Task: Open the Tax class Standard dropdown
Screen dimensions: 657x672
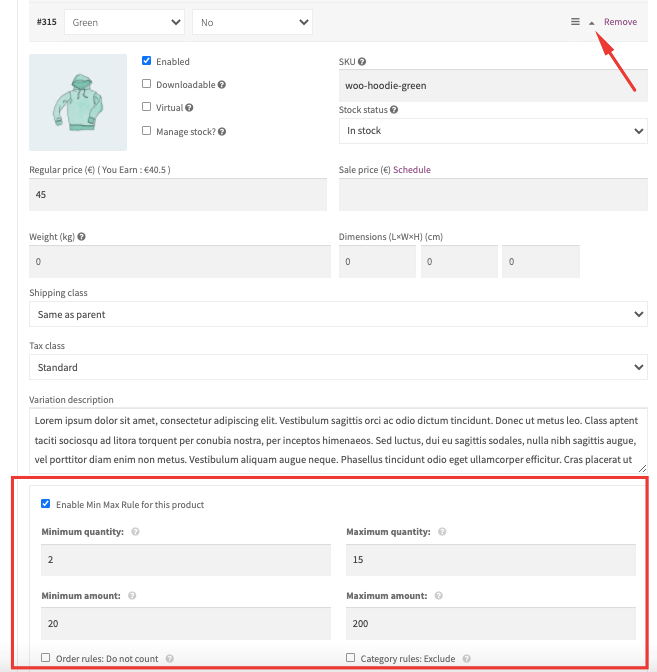Action: 338,367
